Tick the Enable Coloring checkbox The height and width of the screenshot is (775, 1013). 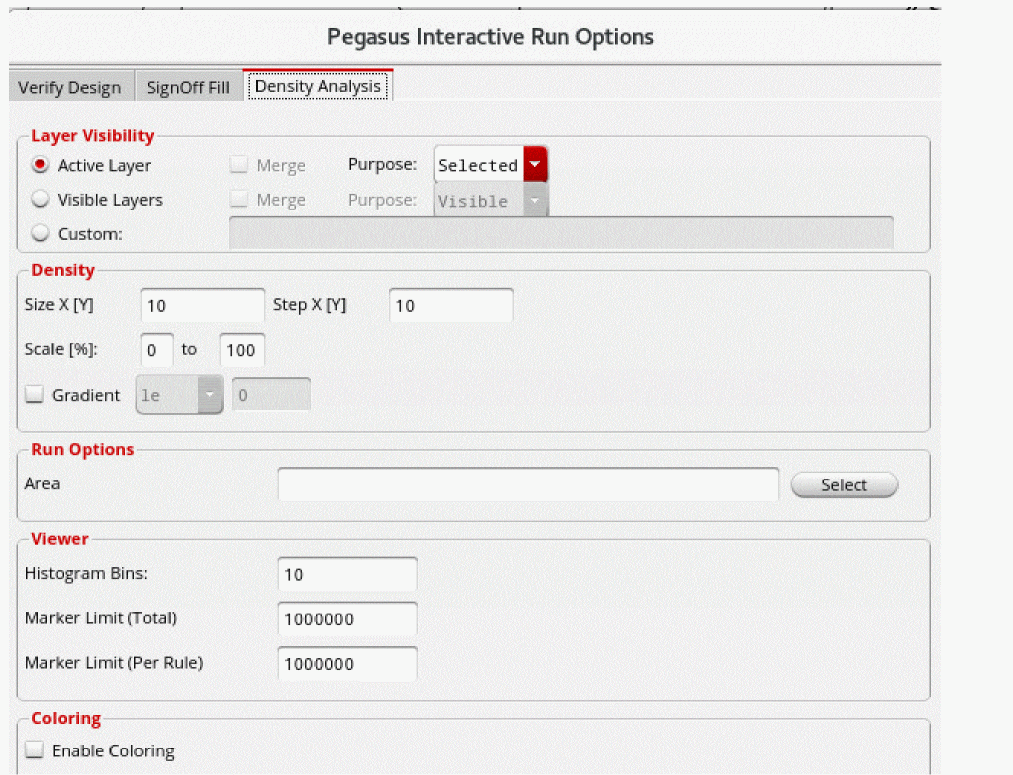[35, 750]
